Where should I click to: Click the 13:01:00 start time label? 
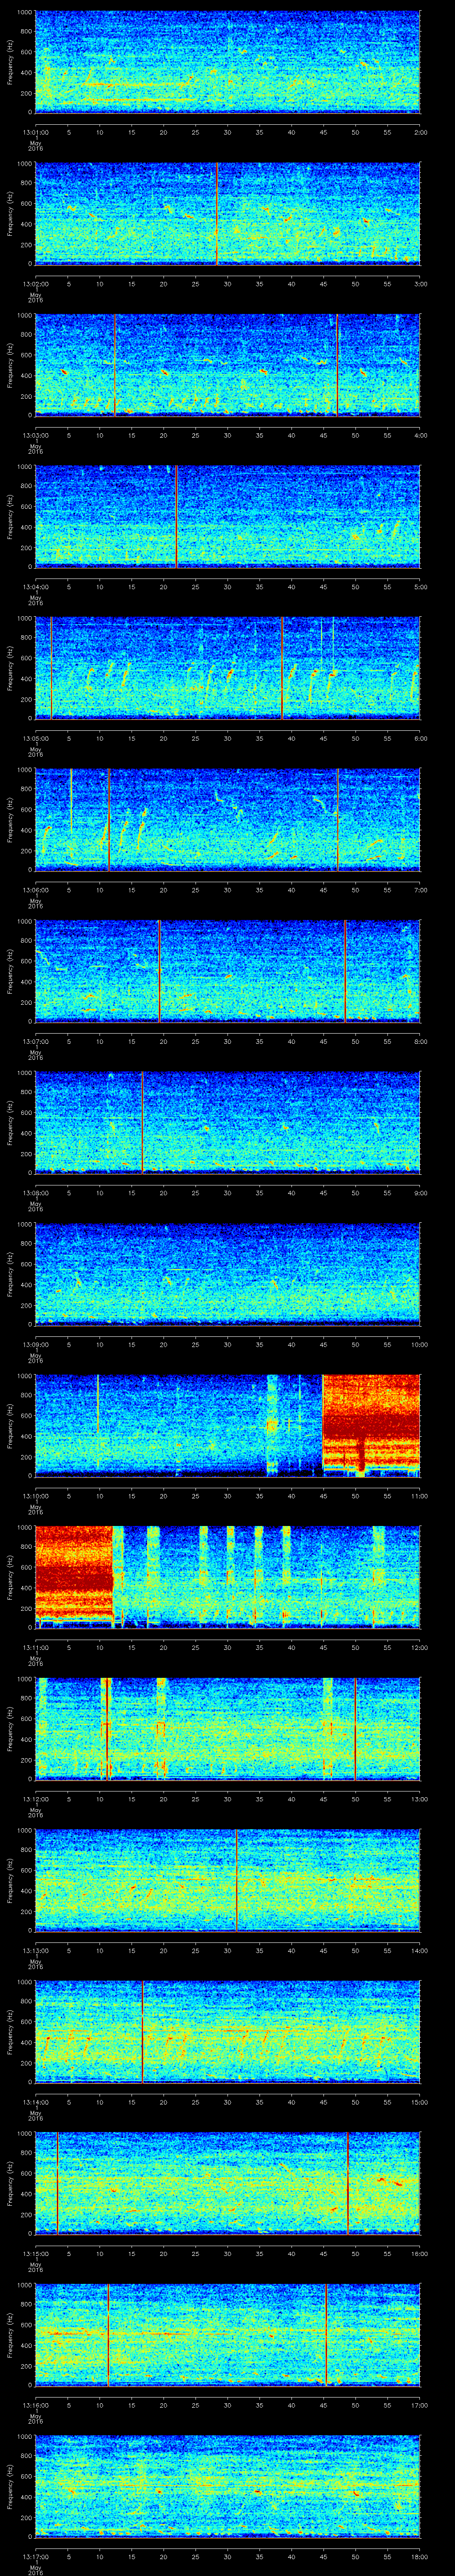click(35, 131)
